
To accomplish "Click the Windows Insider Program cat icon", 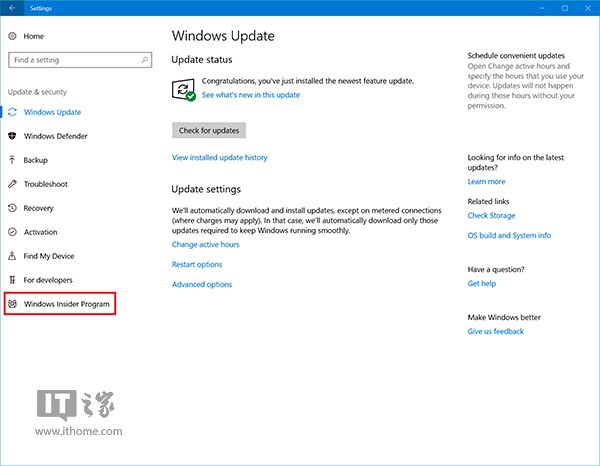I will [x=12, y=304].
